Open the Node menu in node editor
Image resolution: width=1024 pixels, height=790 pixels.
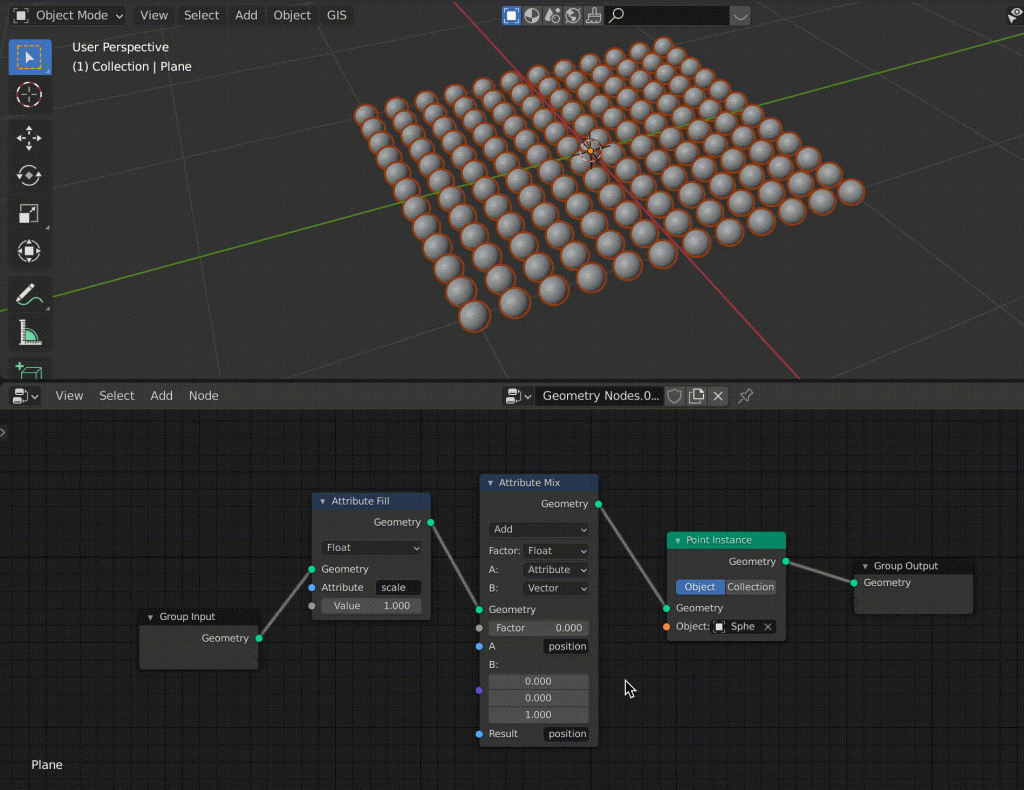[203, 396]
